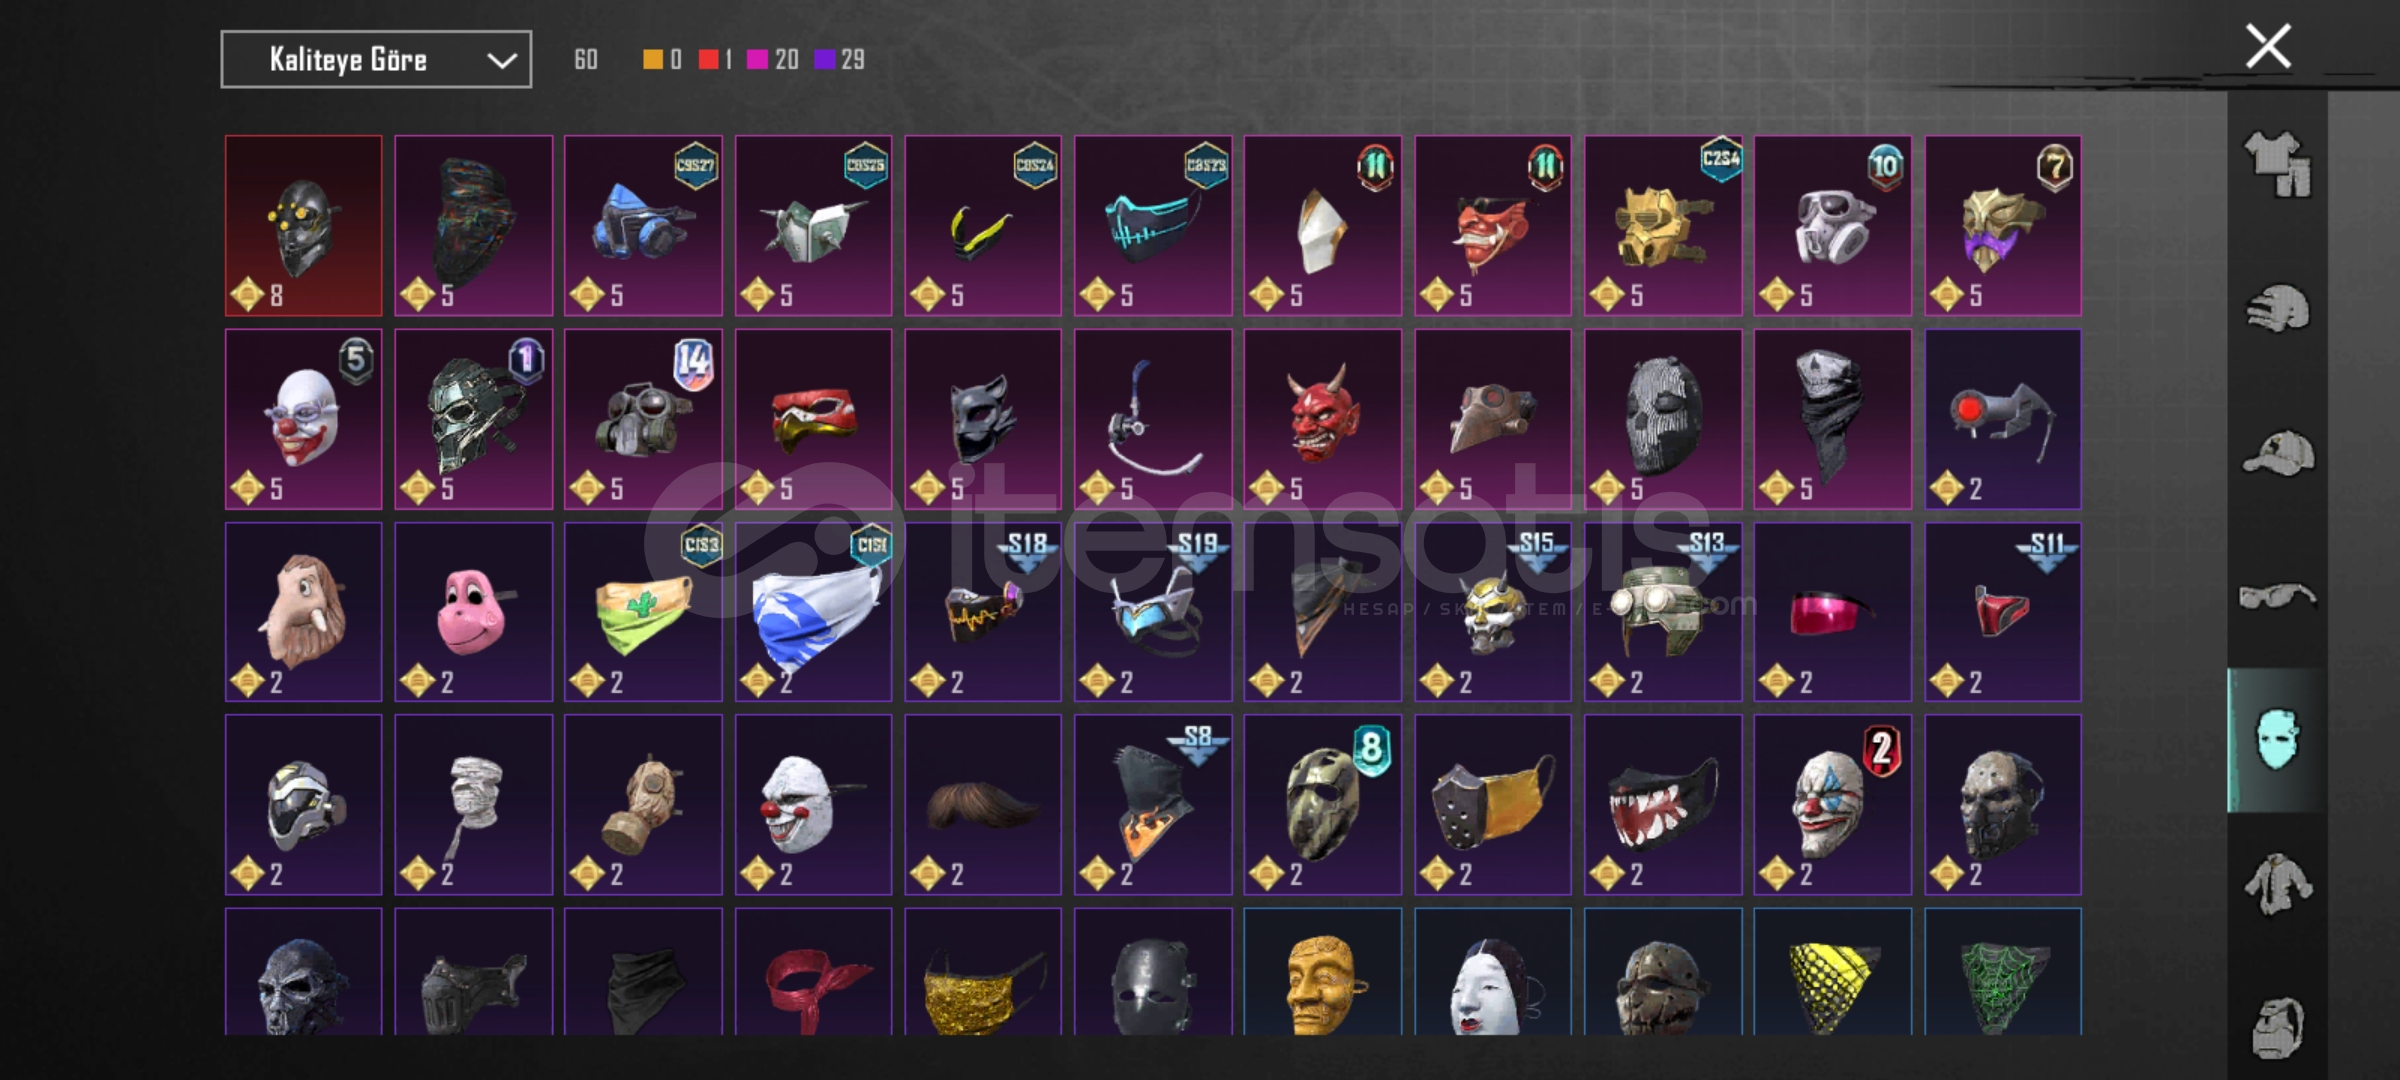
Task: Select the S18 season mask item
Action: [x=983, y=612]
